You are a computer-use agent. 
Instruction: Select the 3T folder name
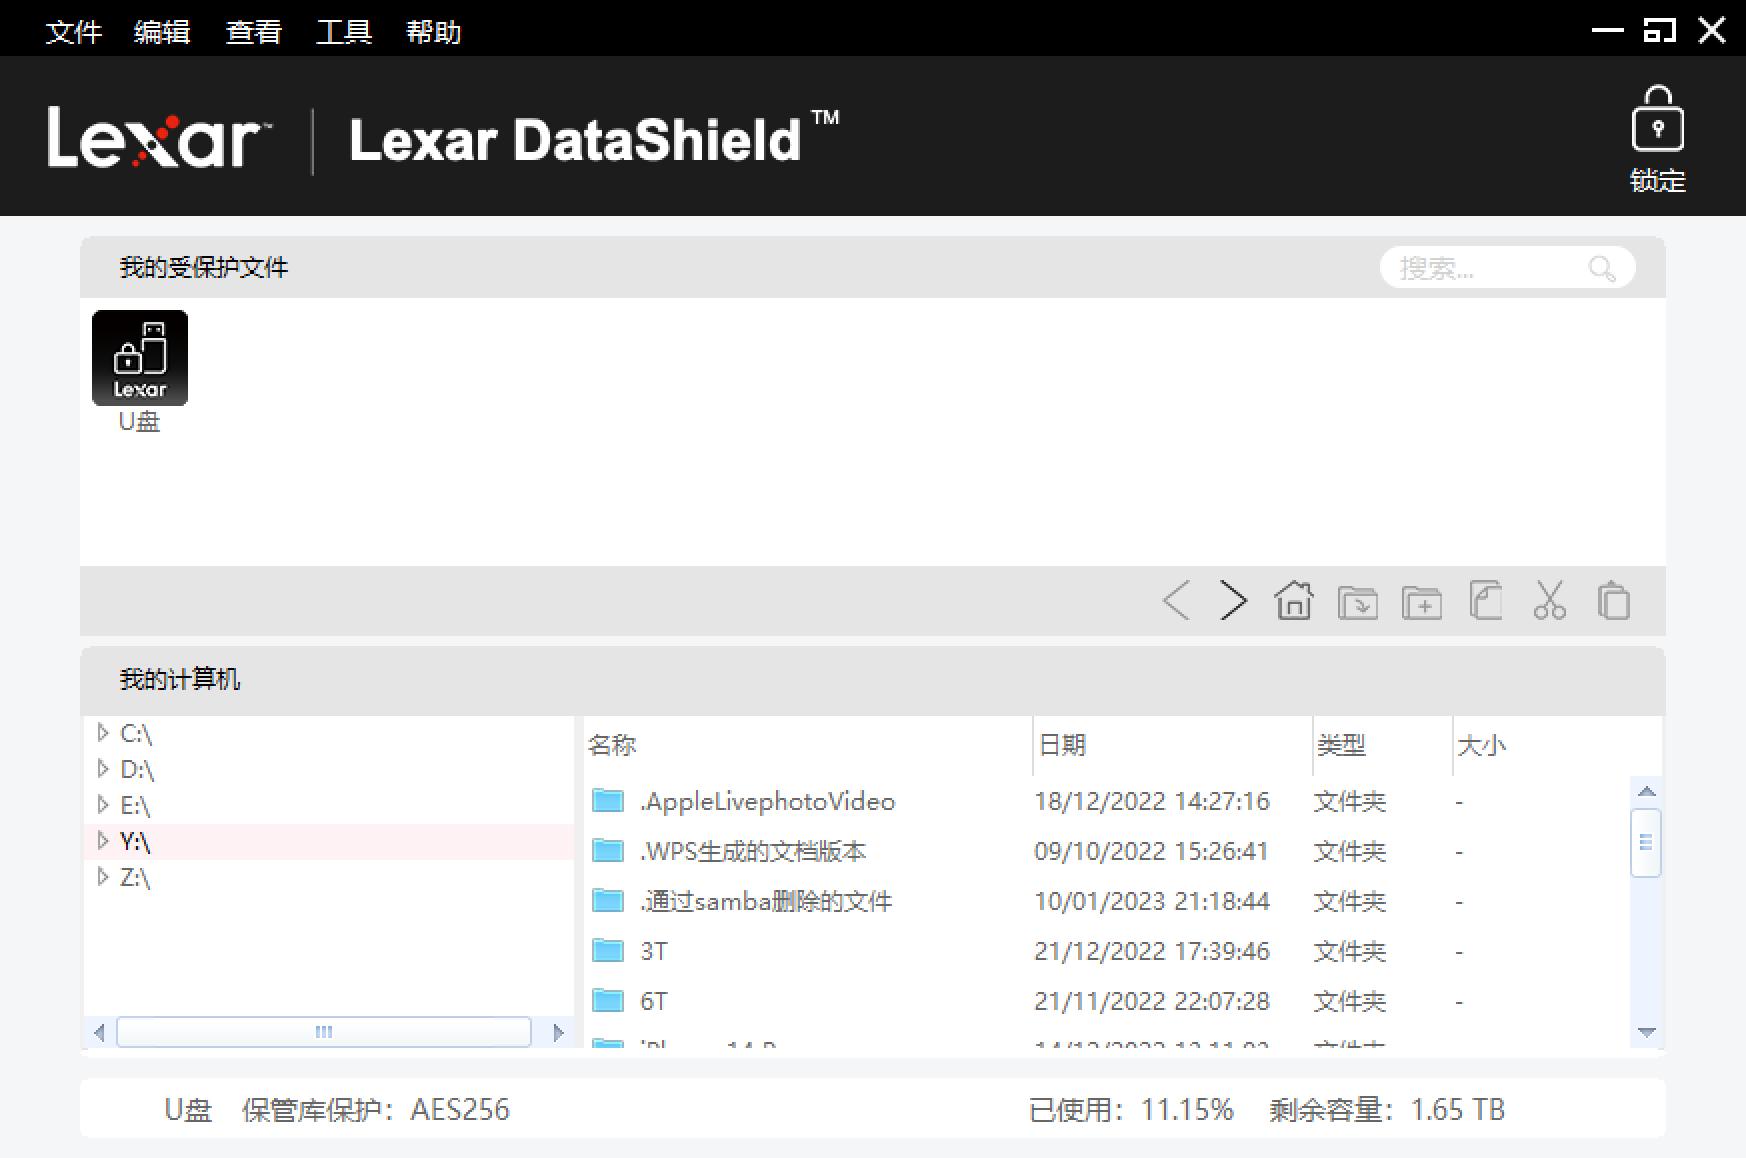tap(654, 951)
